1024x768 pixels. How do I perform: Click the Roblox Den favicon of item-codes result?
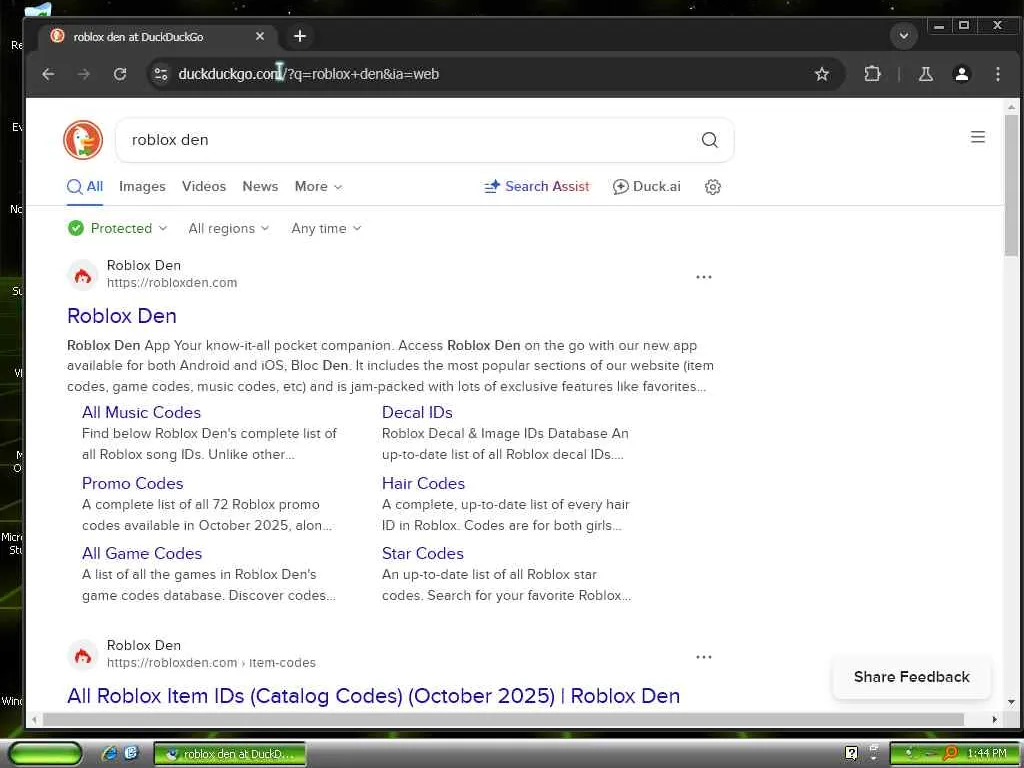83,655
